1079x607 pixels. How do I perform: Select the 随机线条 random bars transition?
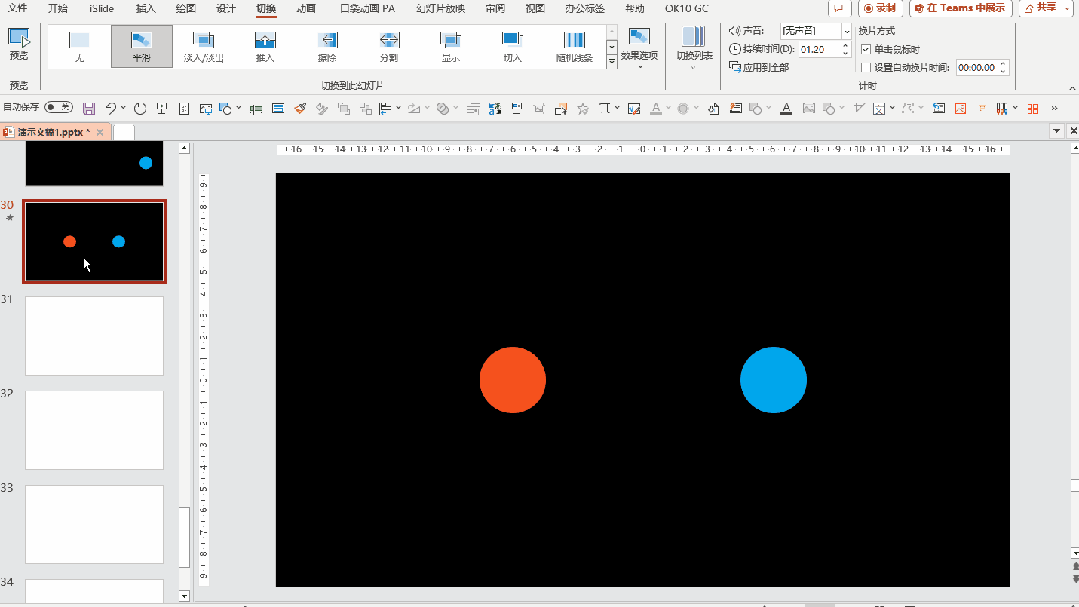coord(574,47)
